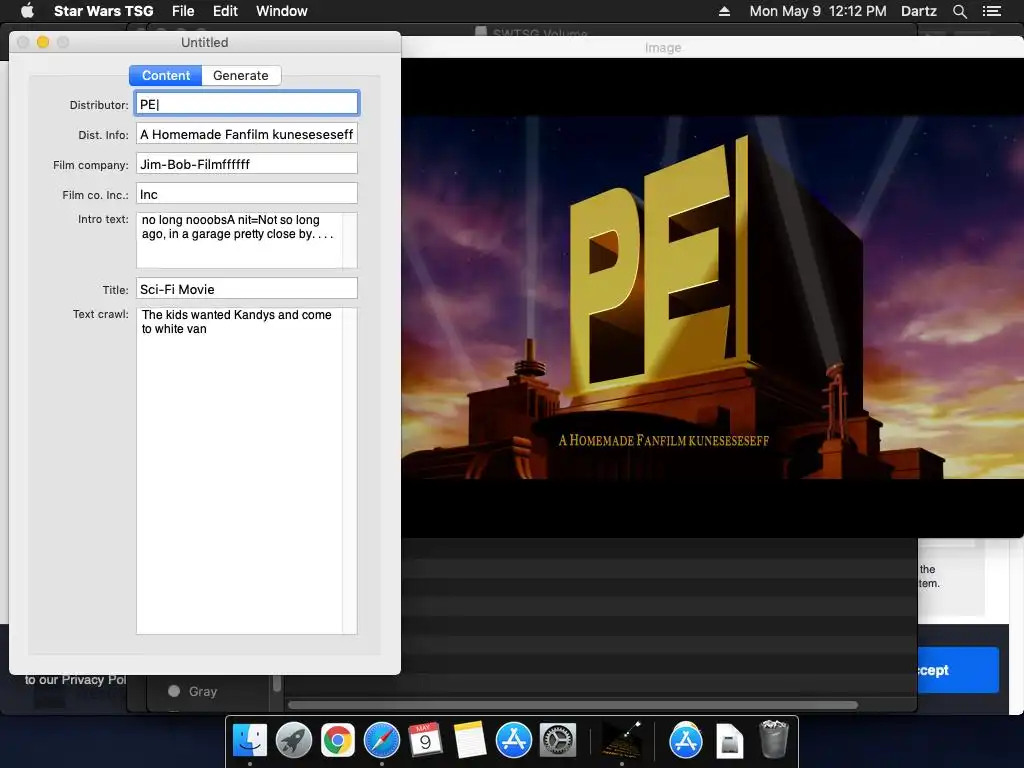Viewport: 1024px width, 768px height.
Task: Select the Gray radio option in background window
Action: [174, 691]
